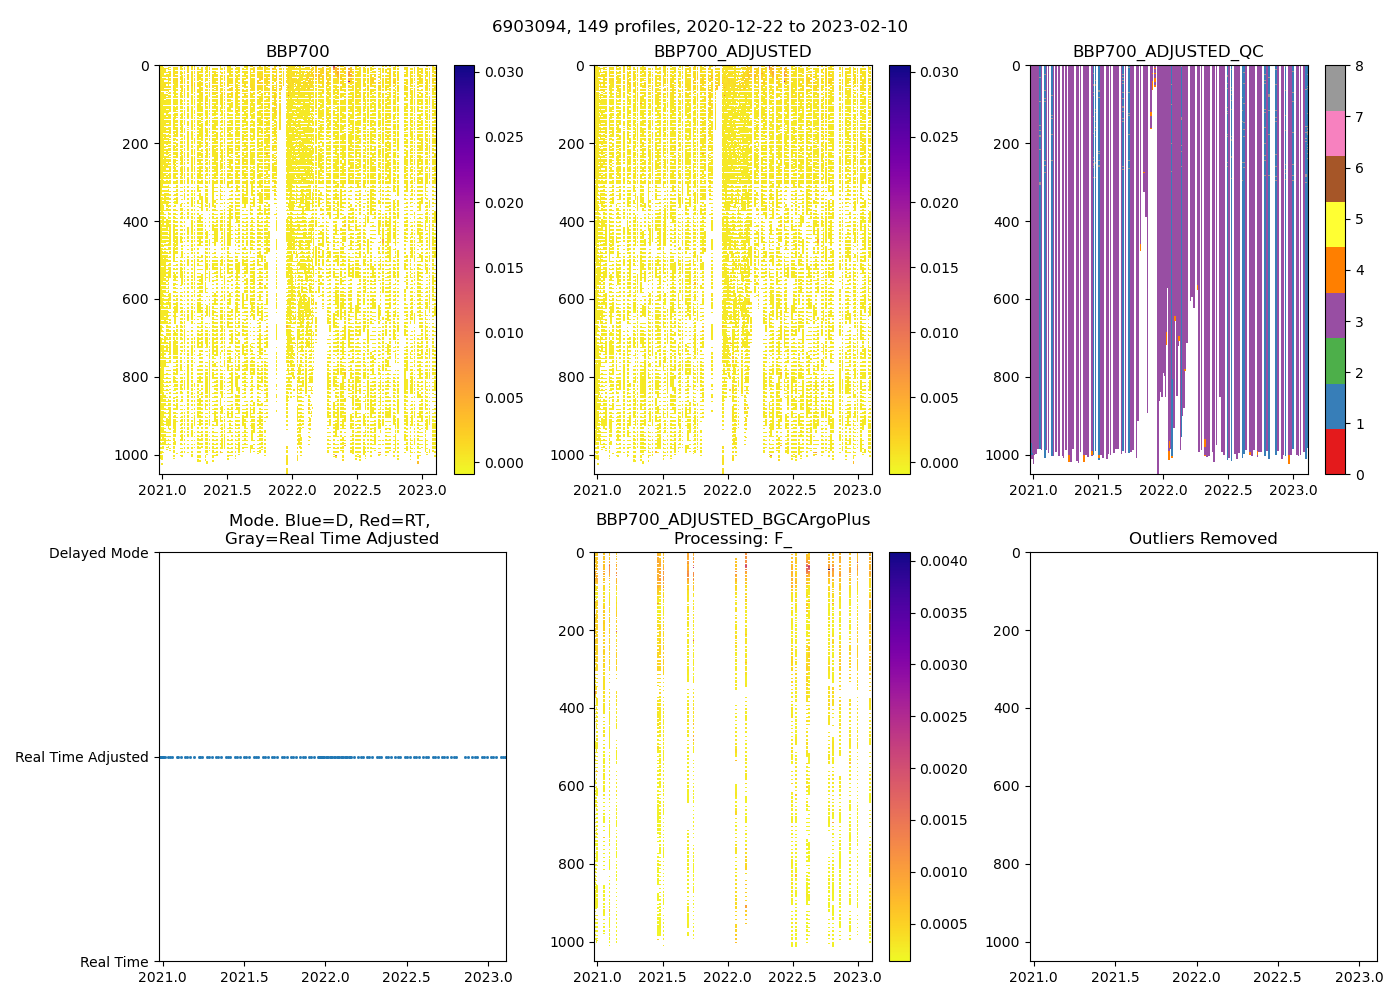Click the gray top segment of QC colorbar
The width and height of the screenshot is (1400, 1000).
(1335, 88)
